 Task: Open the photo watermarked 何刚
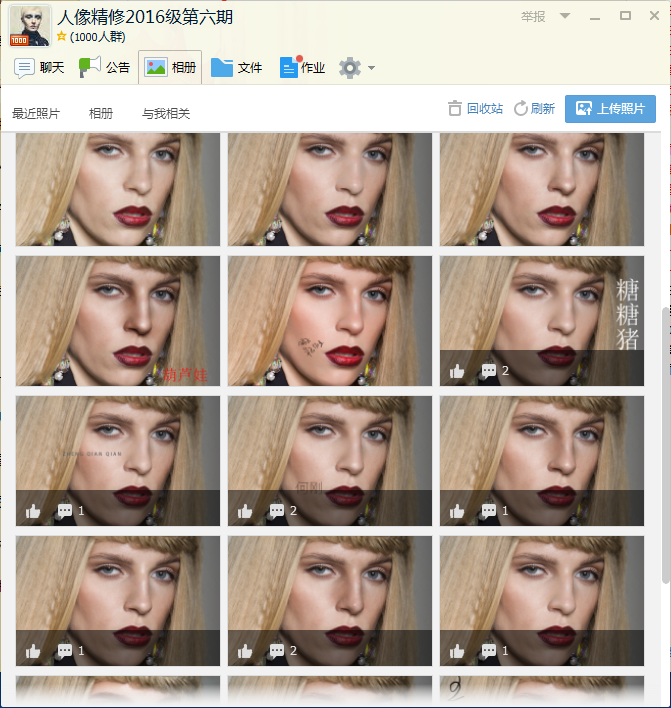330,461
